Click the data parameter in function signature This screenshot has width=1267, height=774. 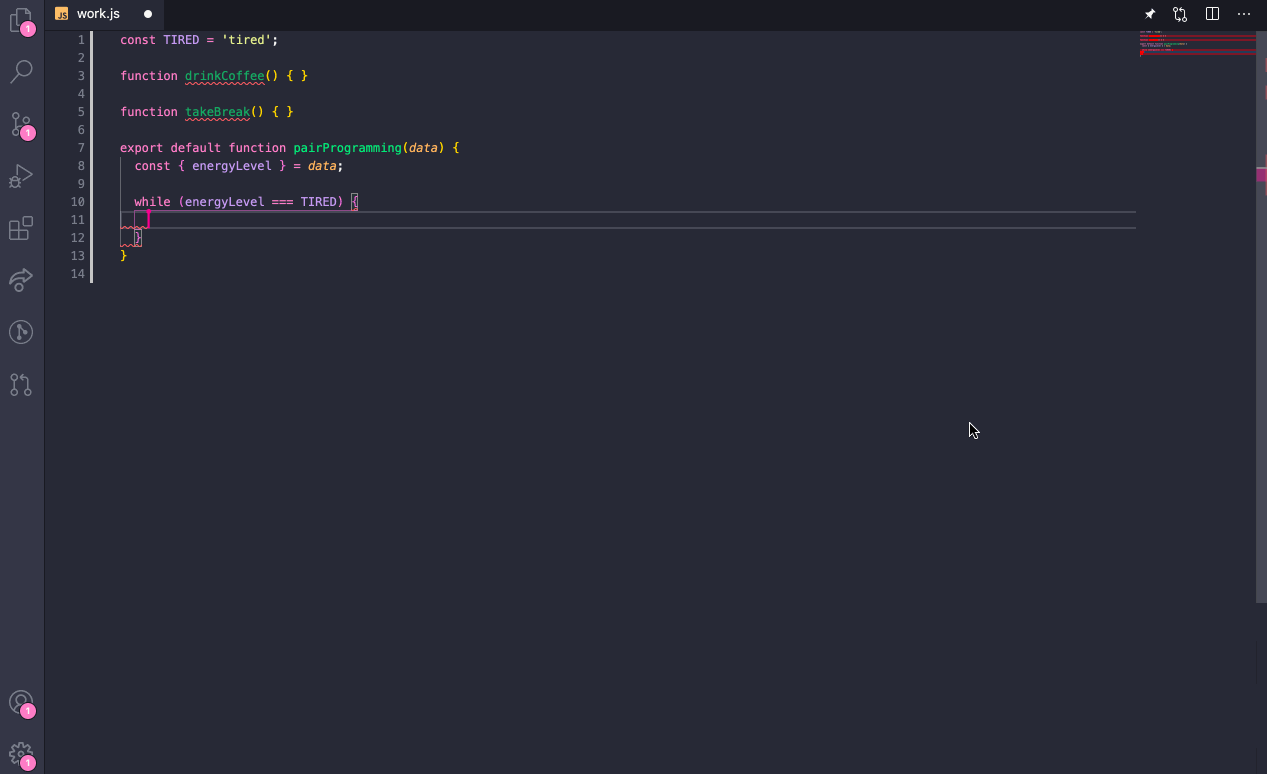tap(423, 148)
